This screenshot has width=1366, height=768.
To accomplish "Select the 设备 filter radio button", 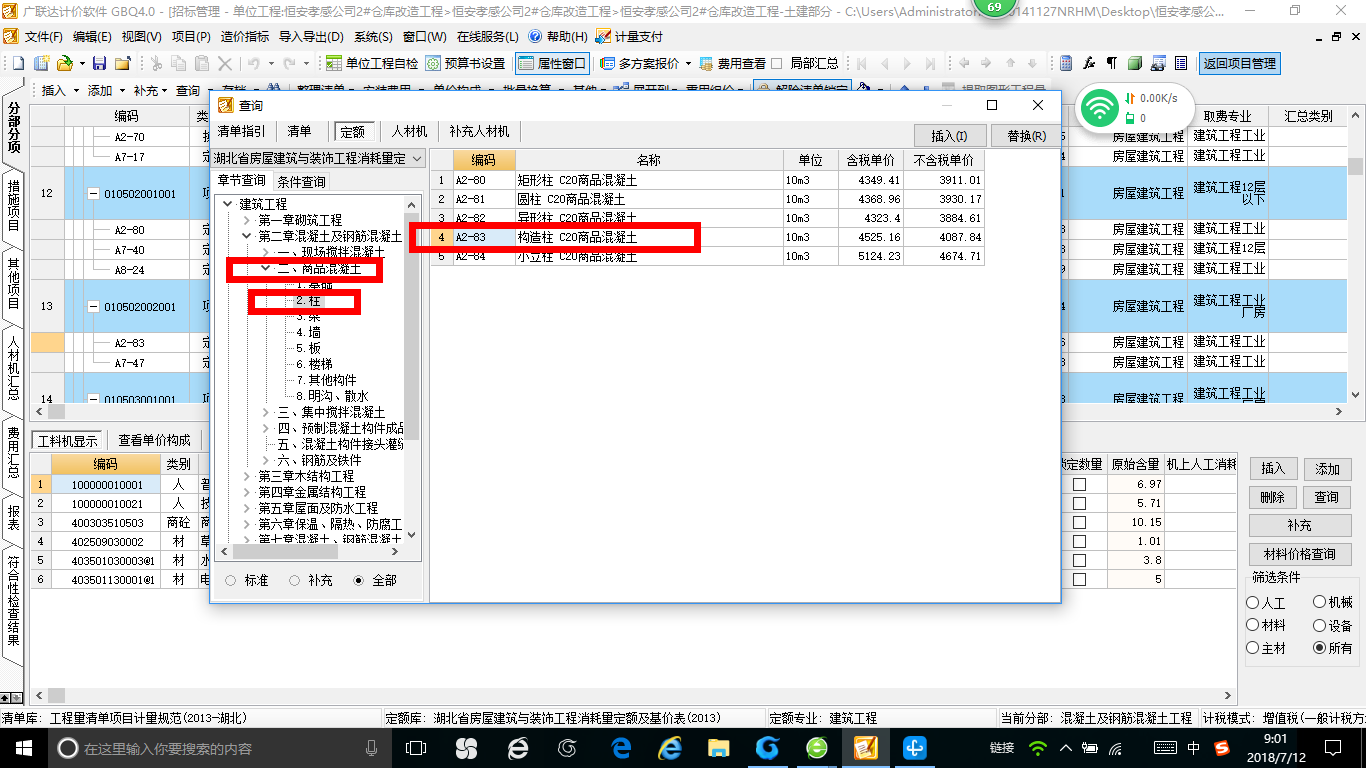I will (x=1320, y=626).
